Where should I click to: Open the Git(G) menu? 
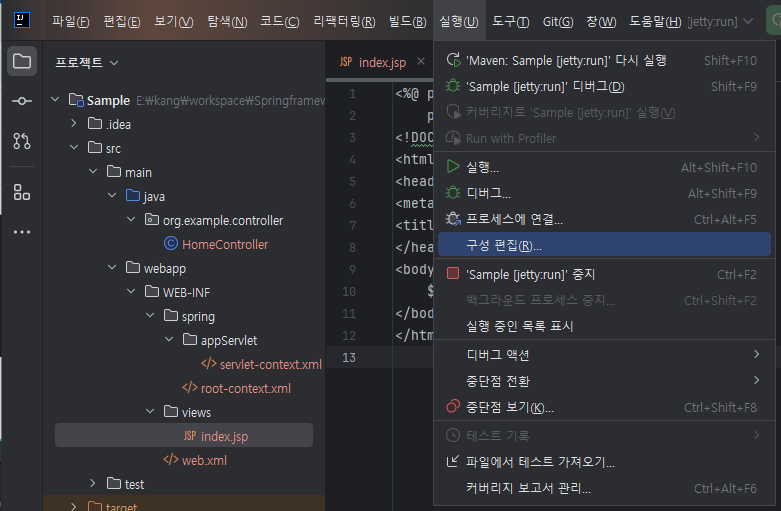558,21
